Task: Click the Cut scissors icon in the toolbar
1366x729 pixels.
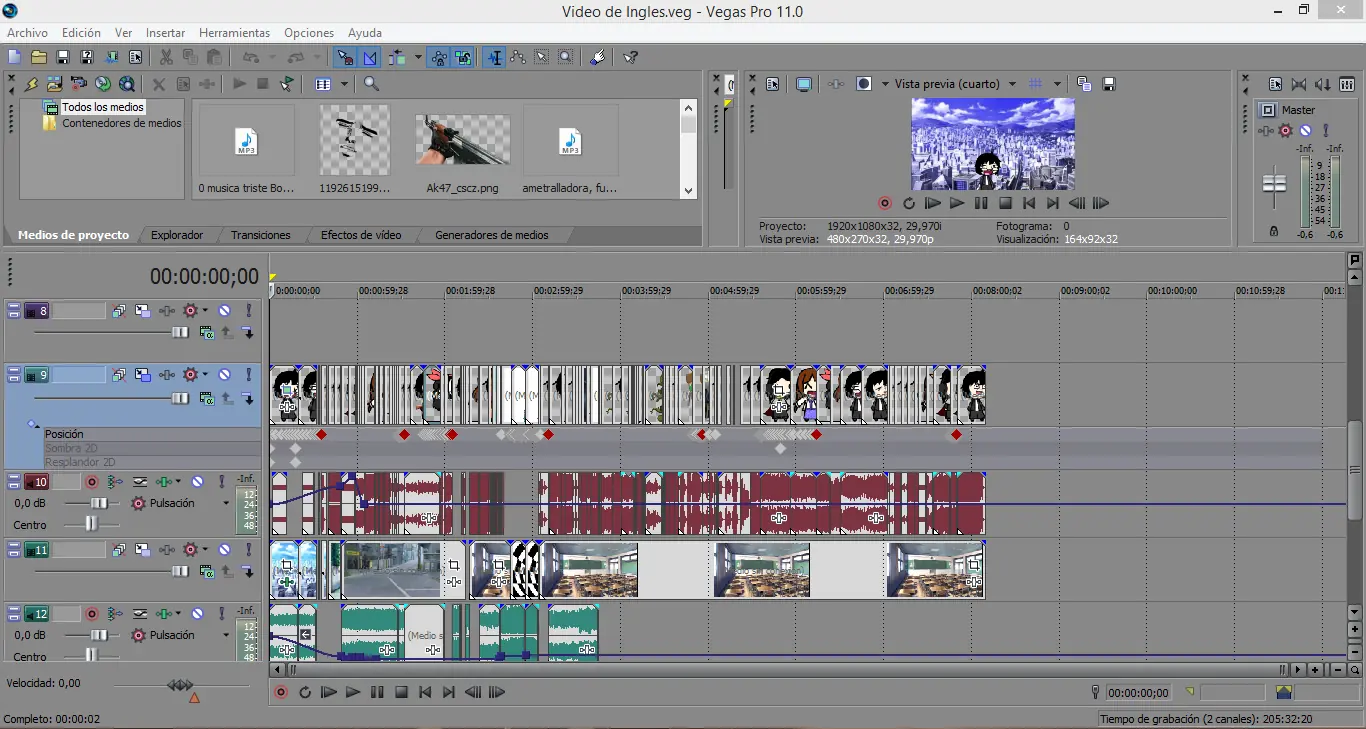Action: point(166,58)
